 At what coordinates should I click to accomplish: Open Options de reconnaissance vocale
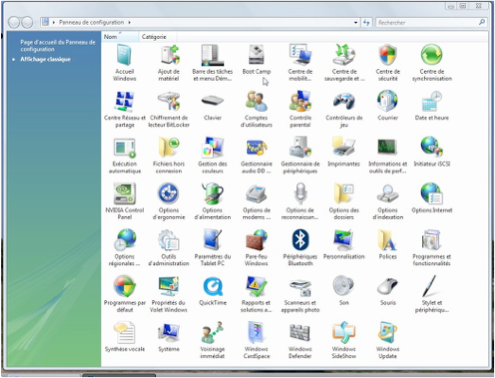(x=300, y=201)
